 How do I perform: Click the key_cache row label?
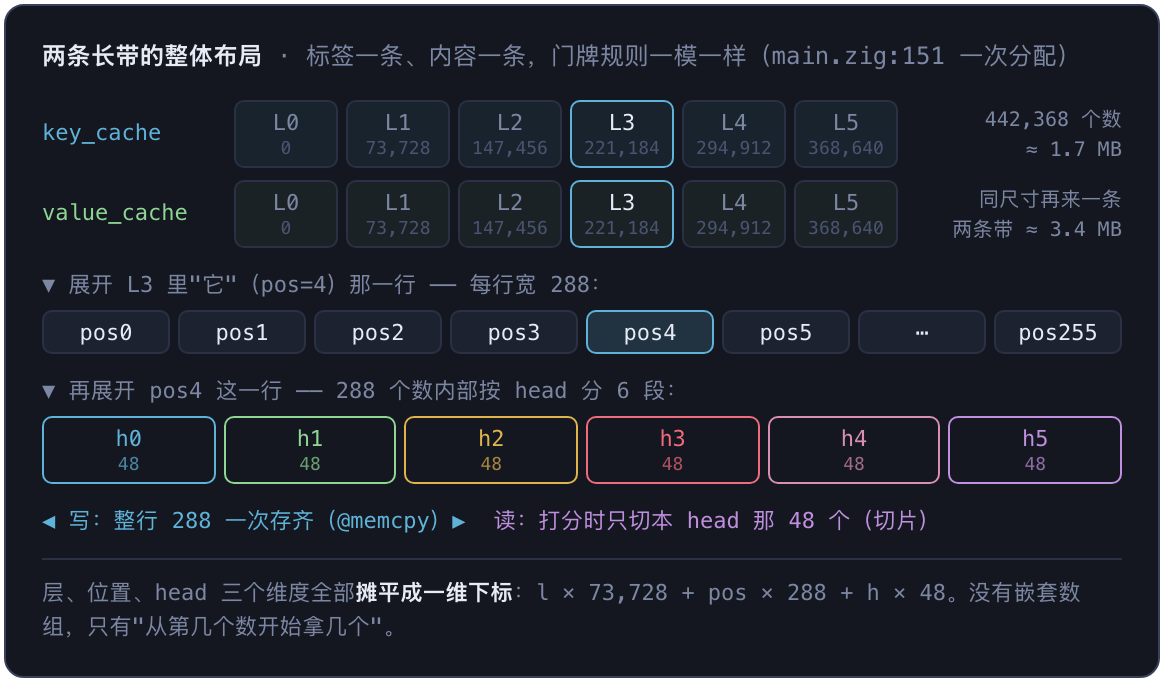pos(102,133)
